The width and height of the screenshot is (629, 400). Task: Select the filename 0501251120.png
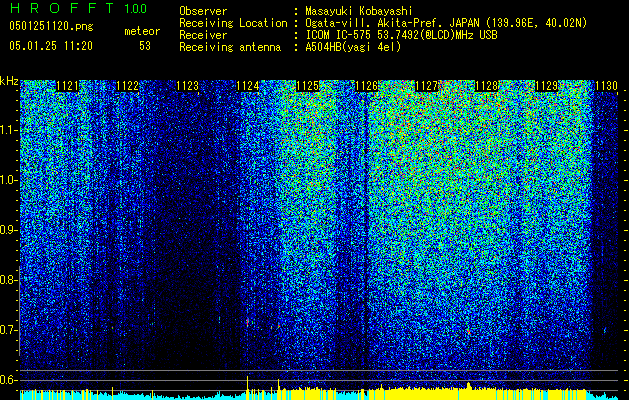coord(51,27)
